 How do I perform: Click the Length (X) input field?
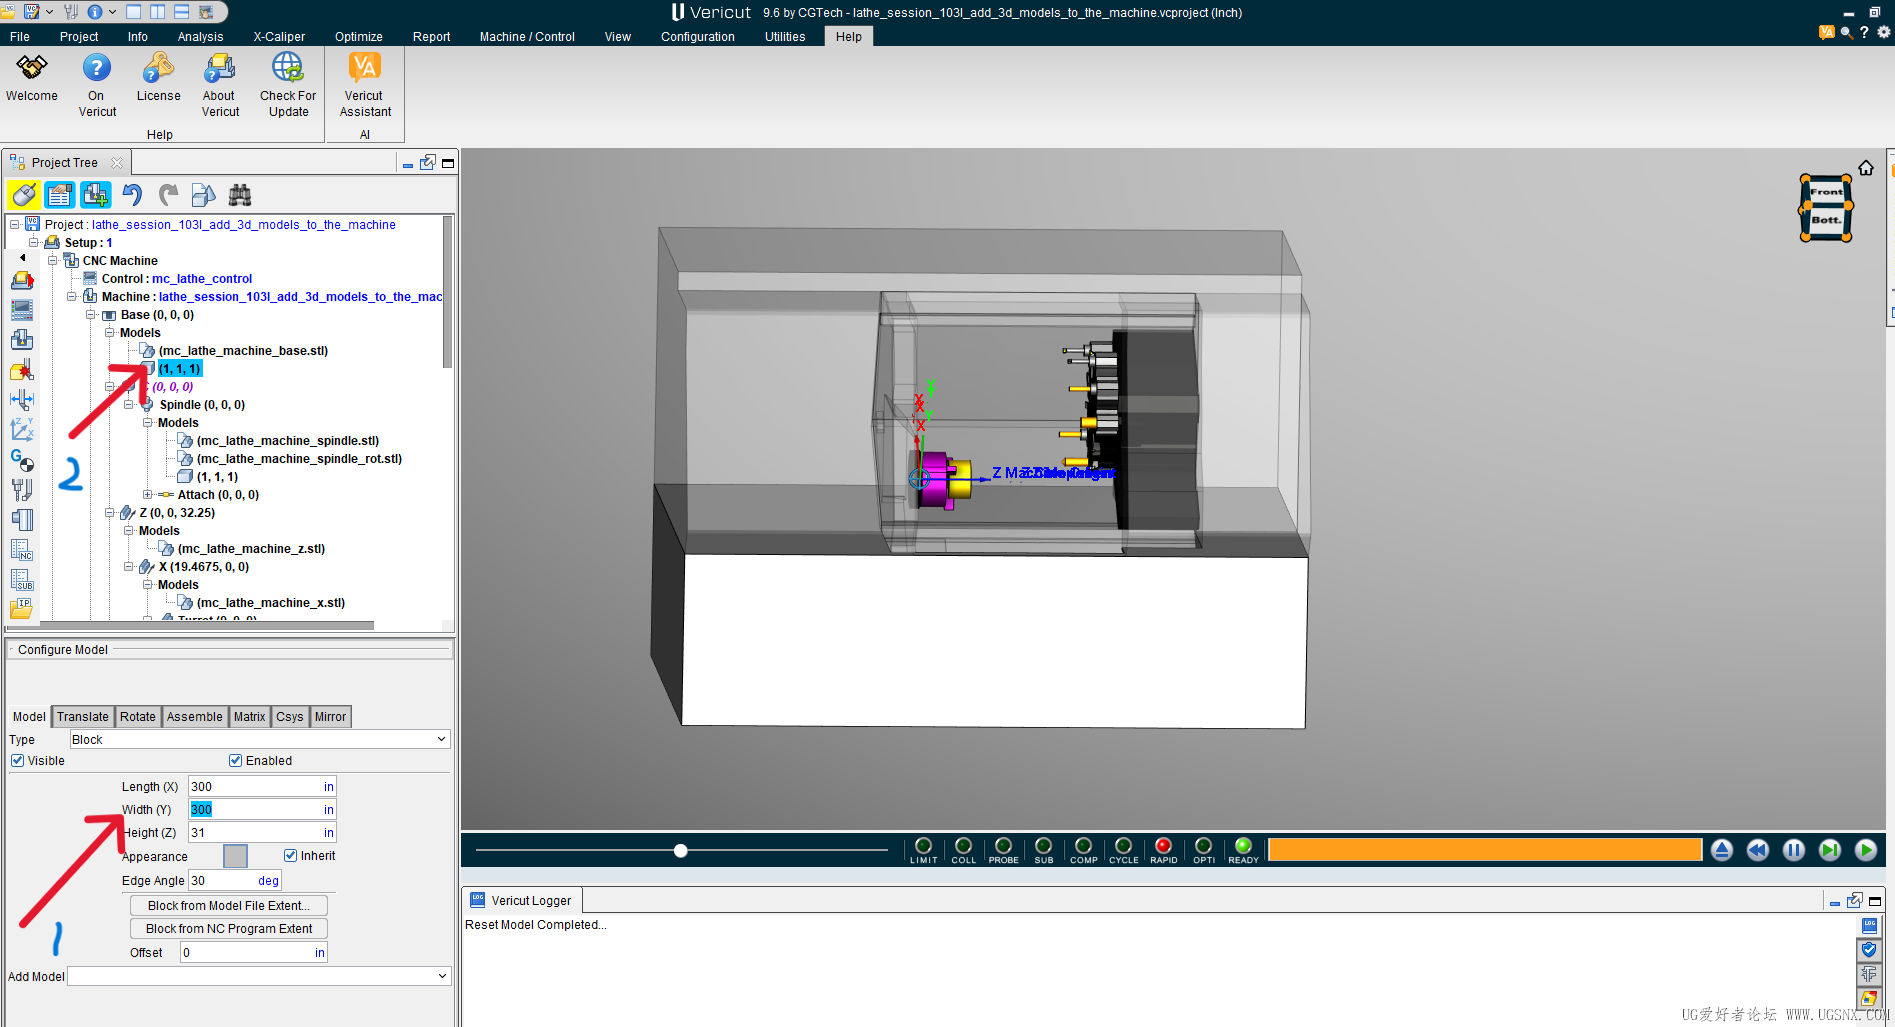click(262, 787)
